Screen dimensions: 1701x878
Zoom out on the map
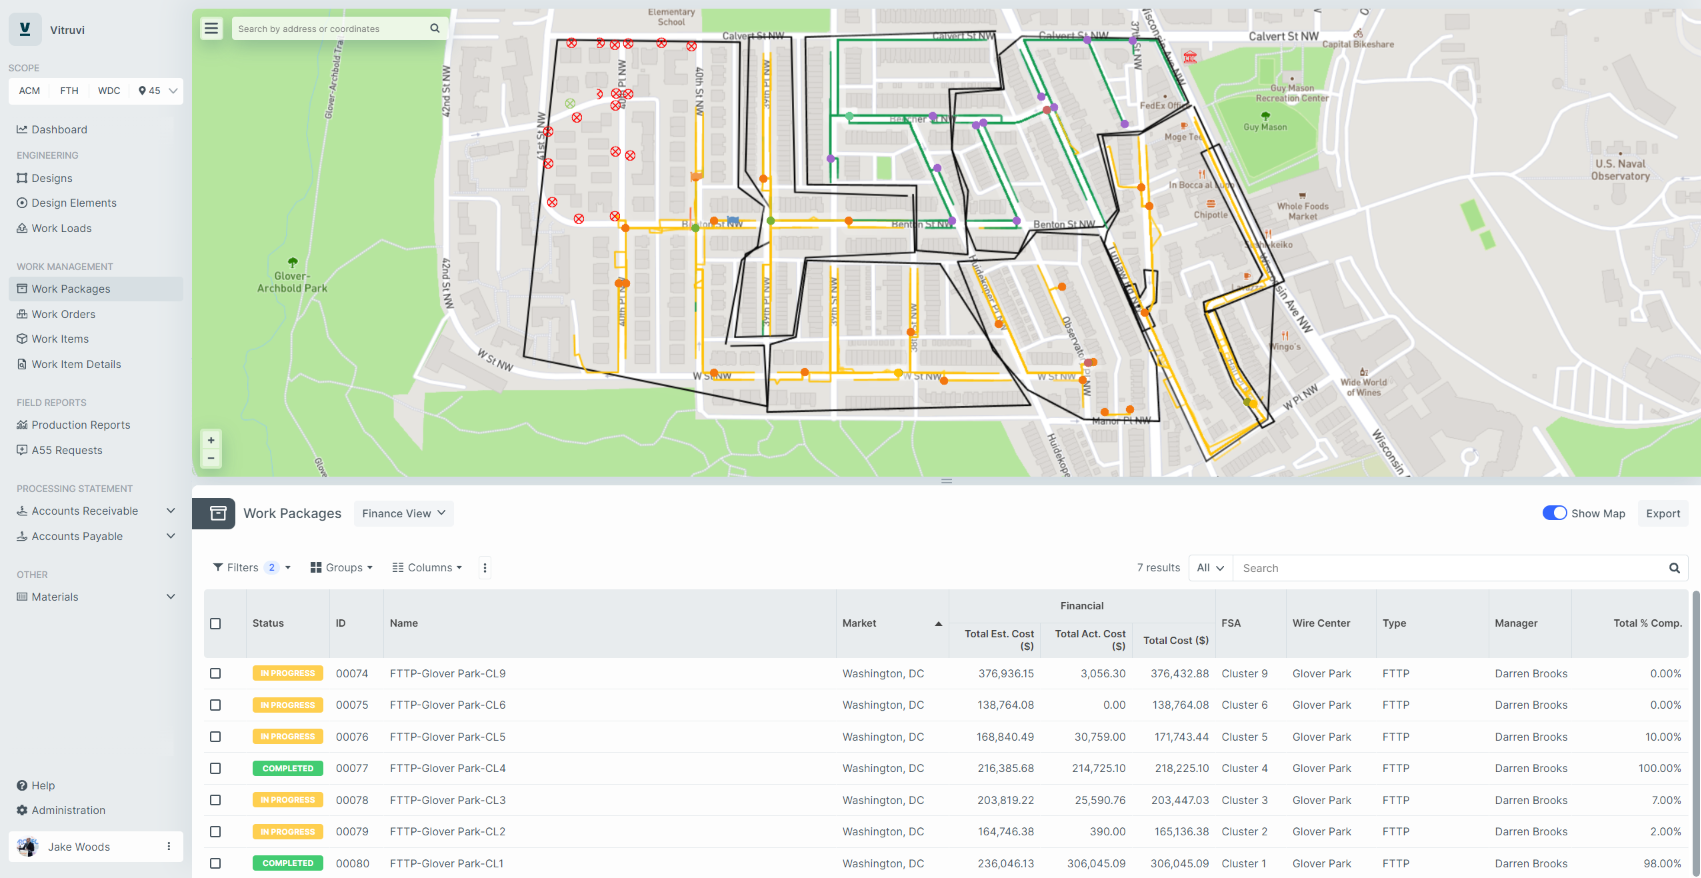coord(211,459)
